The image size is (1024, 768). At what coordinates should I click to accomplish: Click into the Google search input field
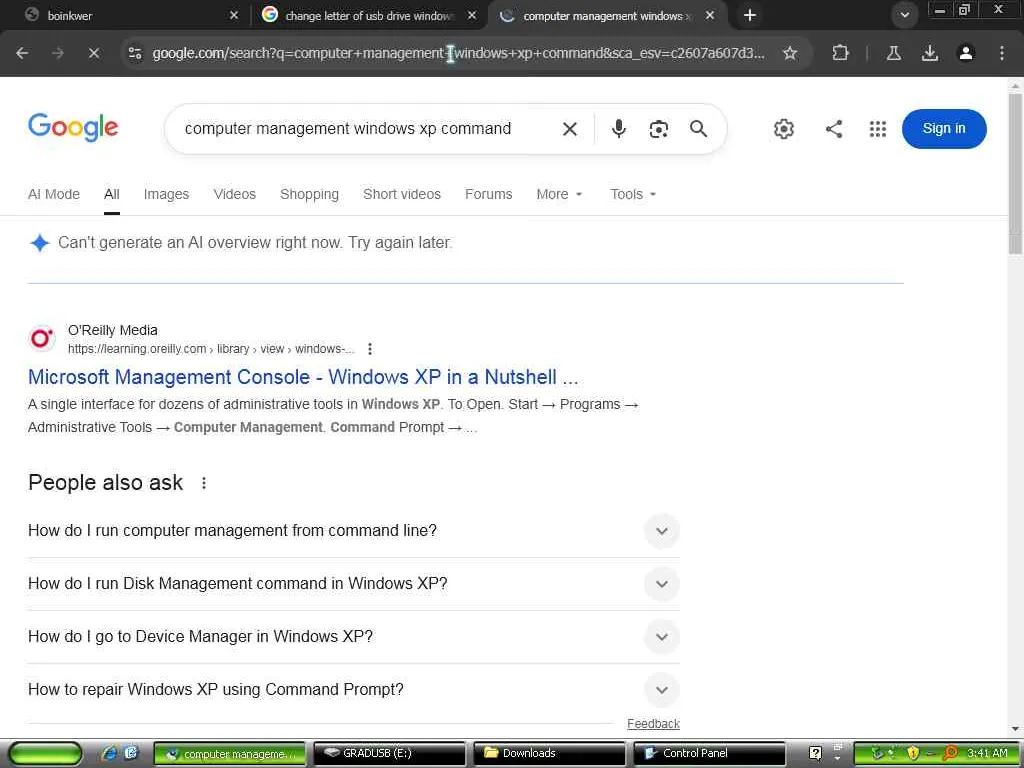click(366, 129)
